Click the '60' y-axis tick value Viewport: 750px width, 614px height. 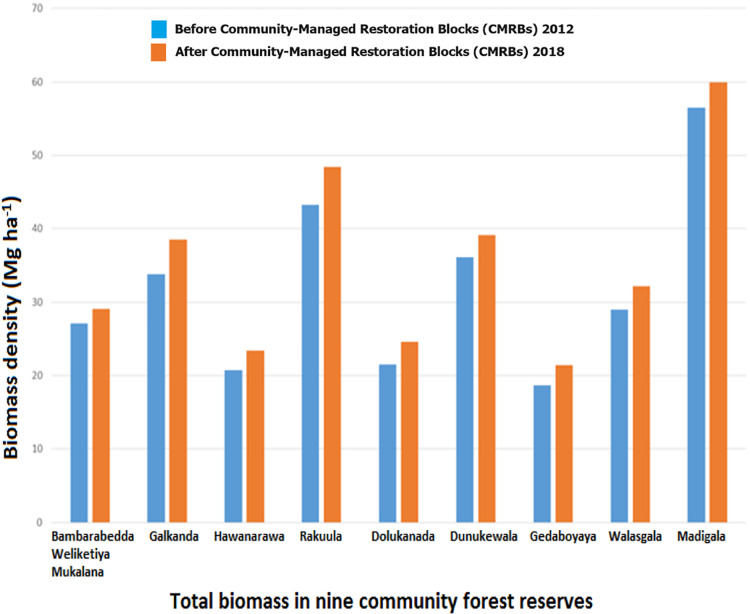38,82
